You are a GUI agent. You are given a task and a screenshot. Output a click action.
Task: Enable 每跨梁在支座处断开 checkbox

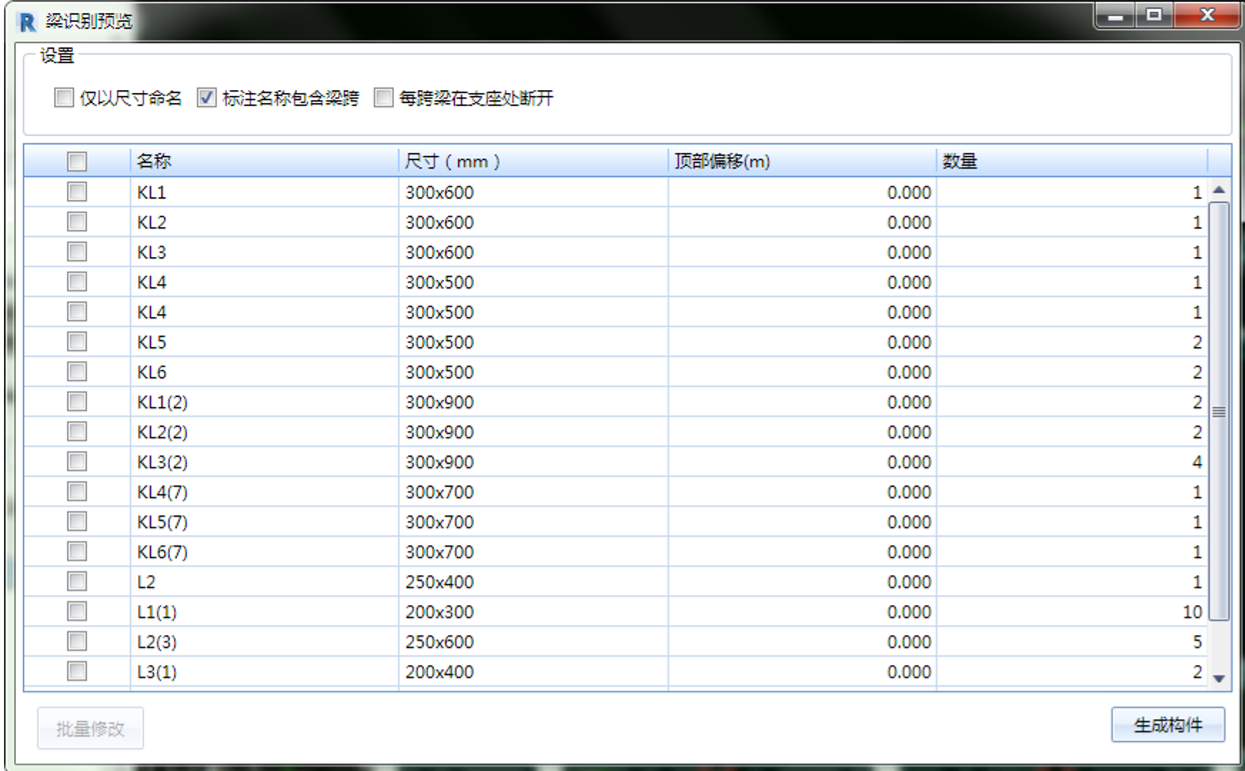pos(384,98)
